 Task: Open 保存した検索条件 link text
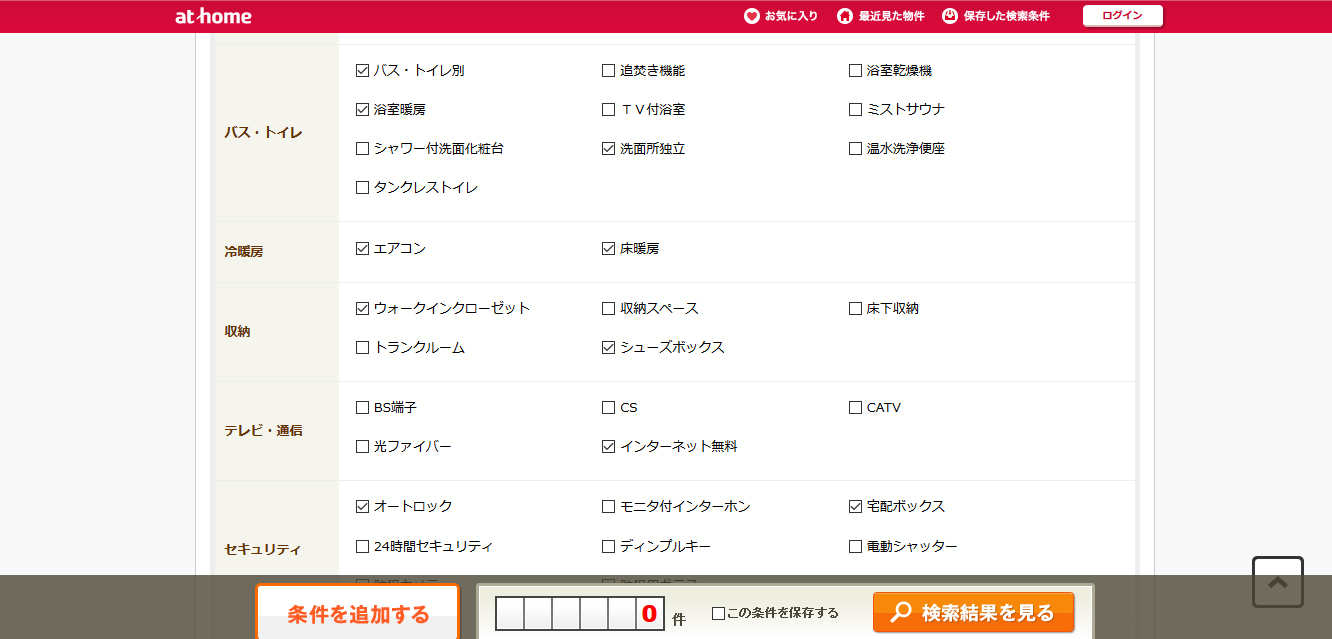tap(1007, 16)
